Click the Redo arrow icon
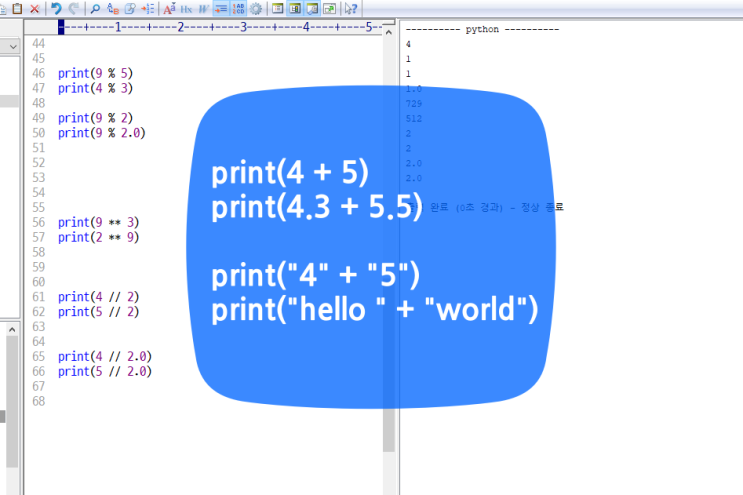 [x=73, y=8]
